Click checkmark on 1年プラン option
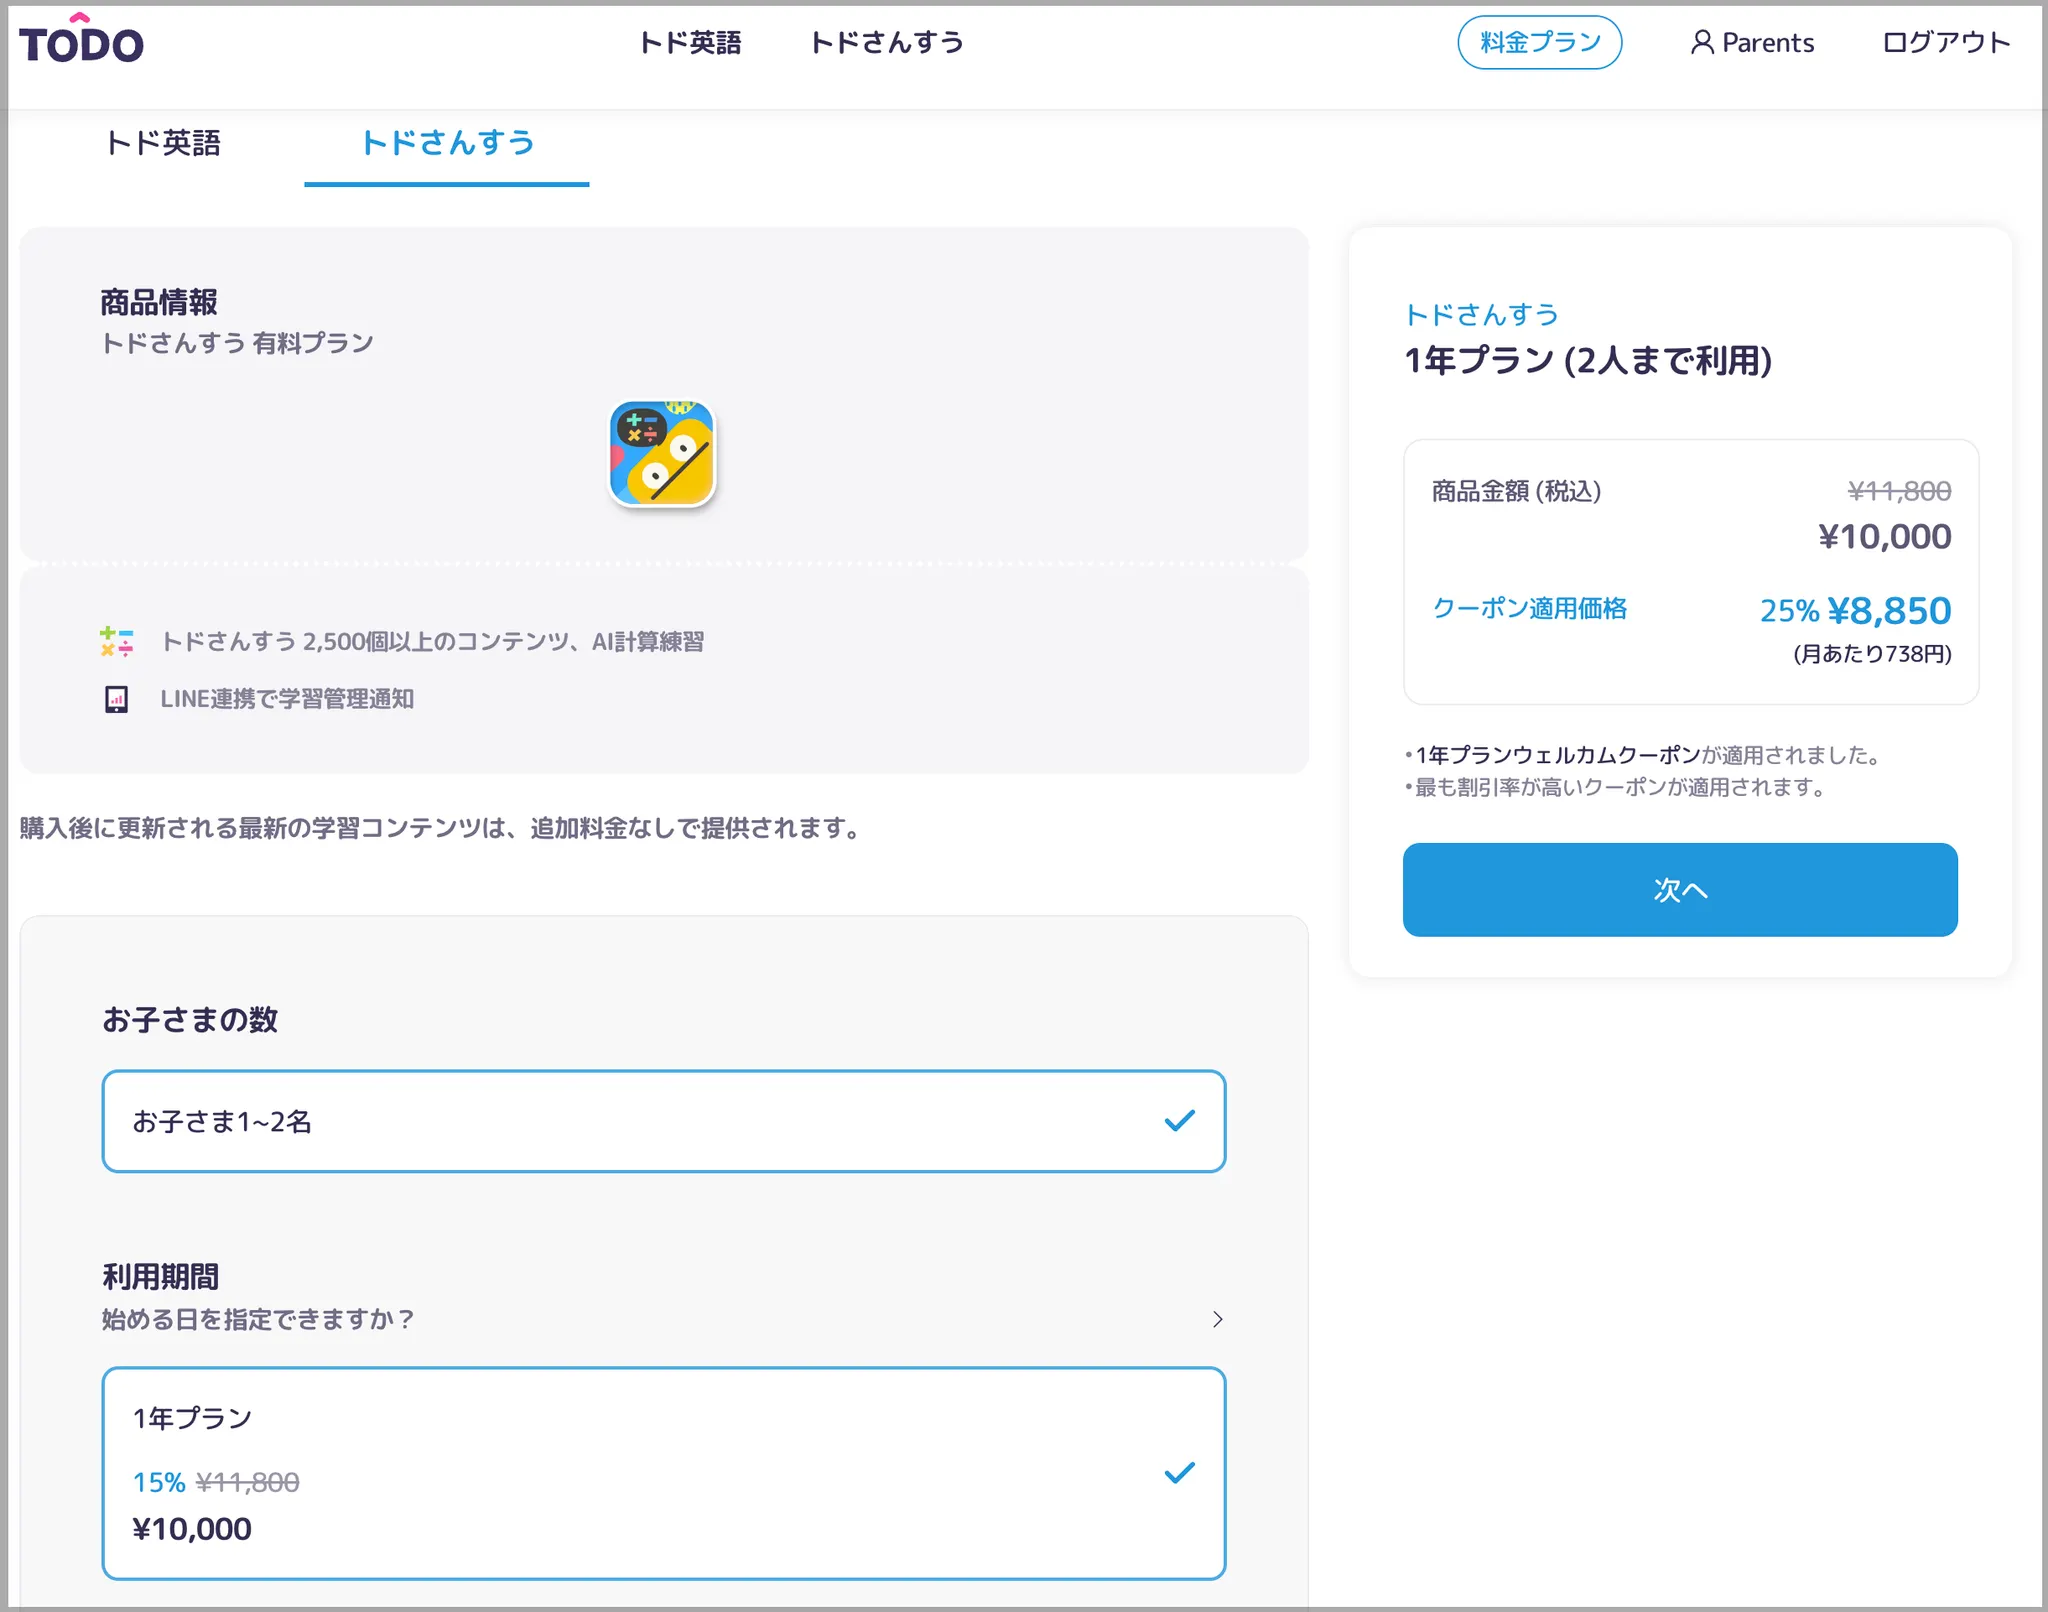The image size is (2048, 1612). 1179,1473
